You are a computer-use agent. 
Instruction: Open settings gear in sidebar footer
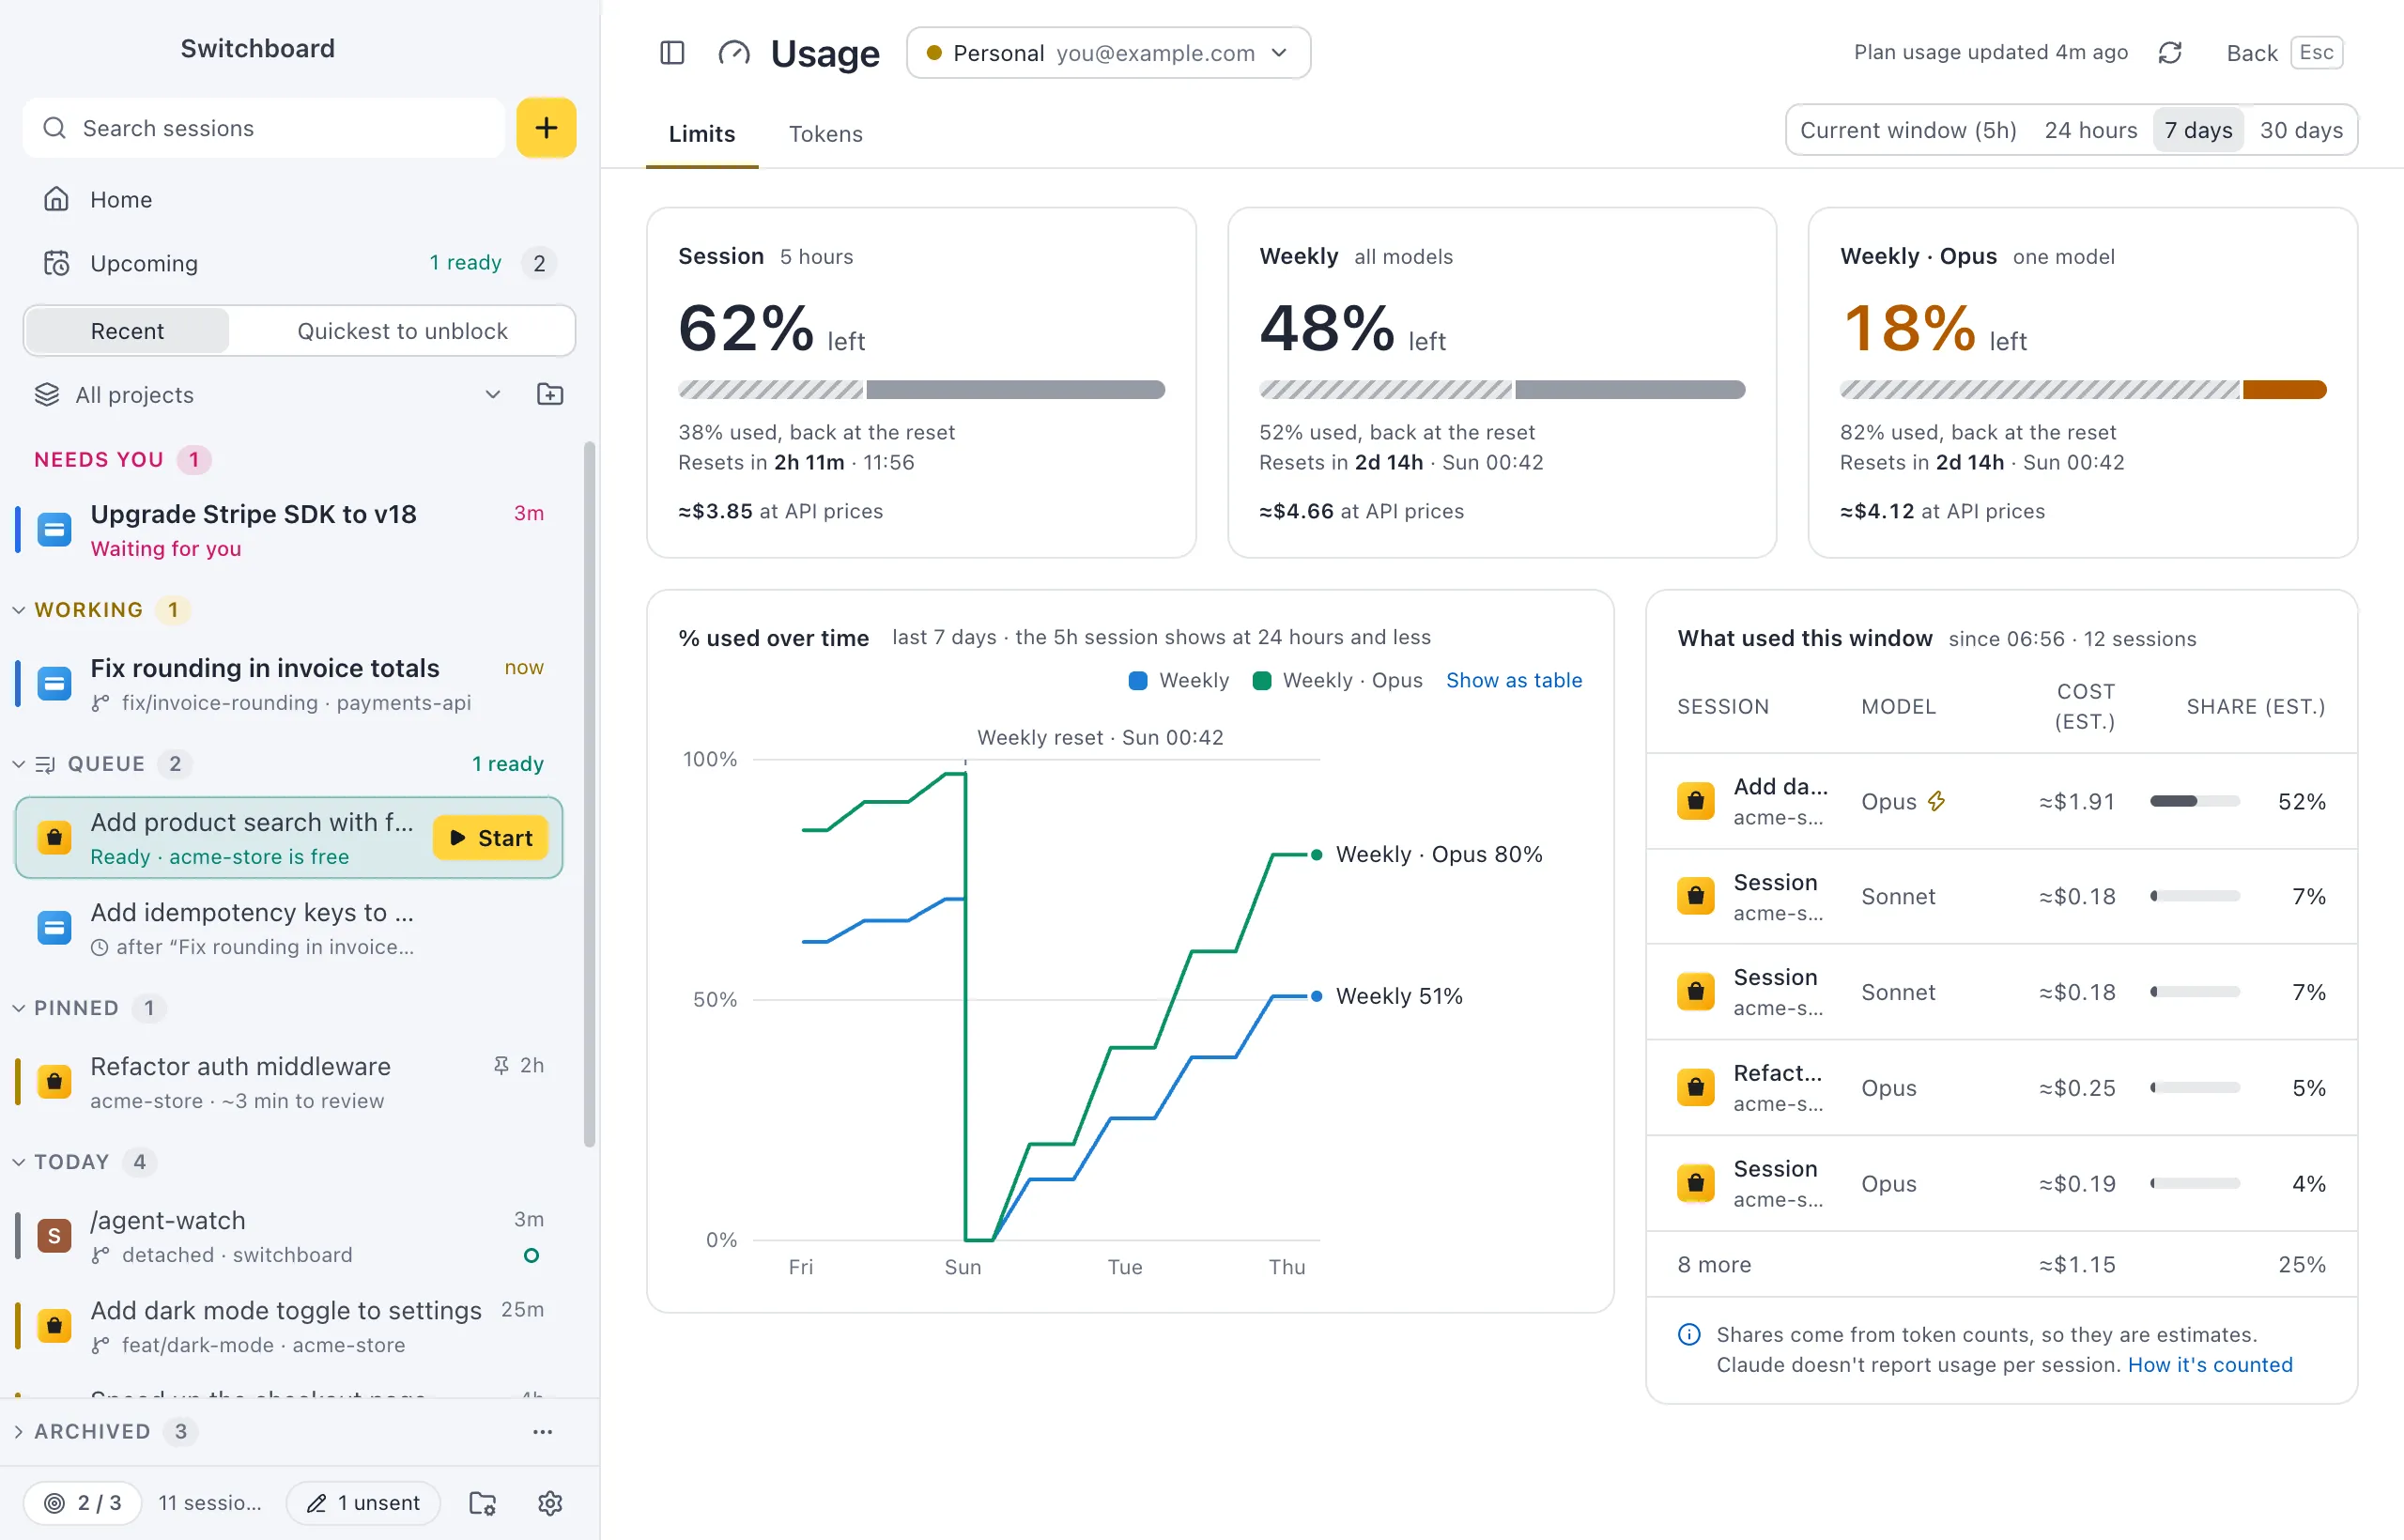(x=550, y=1502)
